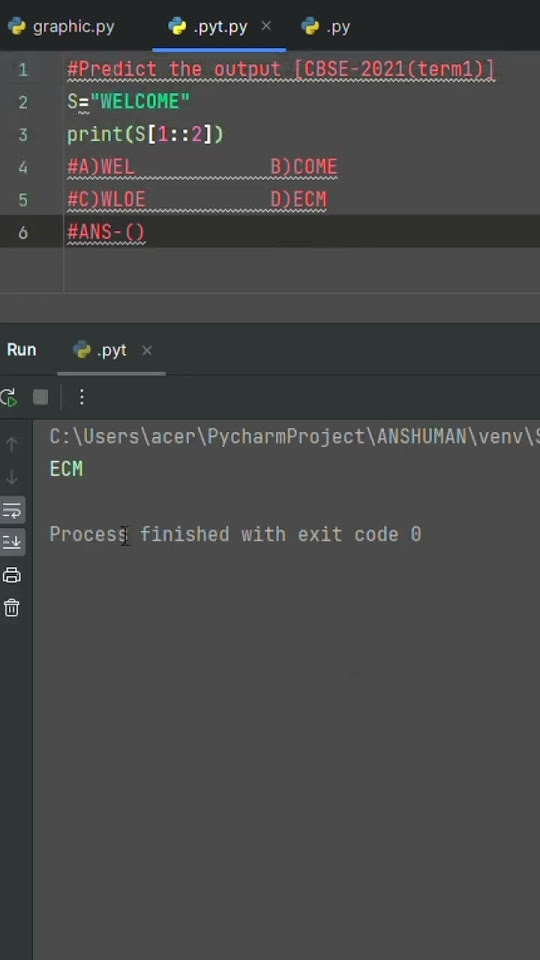The image size is (540, 960).
Task: Click line number 3 in the gutter
Action: 23,135
